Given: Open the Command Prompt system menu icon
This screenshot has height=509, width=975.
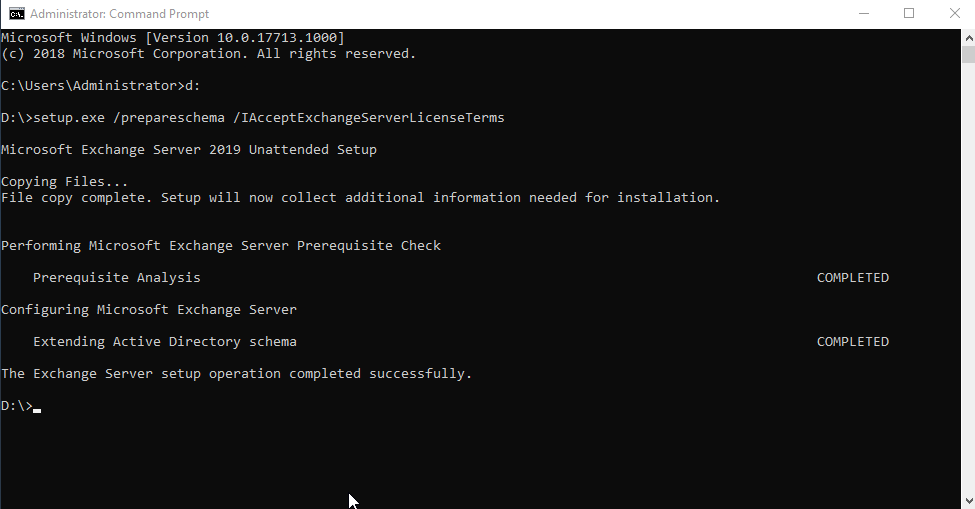Looking at the screenshot, I should click(x=17, y=14).
